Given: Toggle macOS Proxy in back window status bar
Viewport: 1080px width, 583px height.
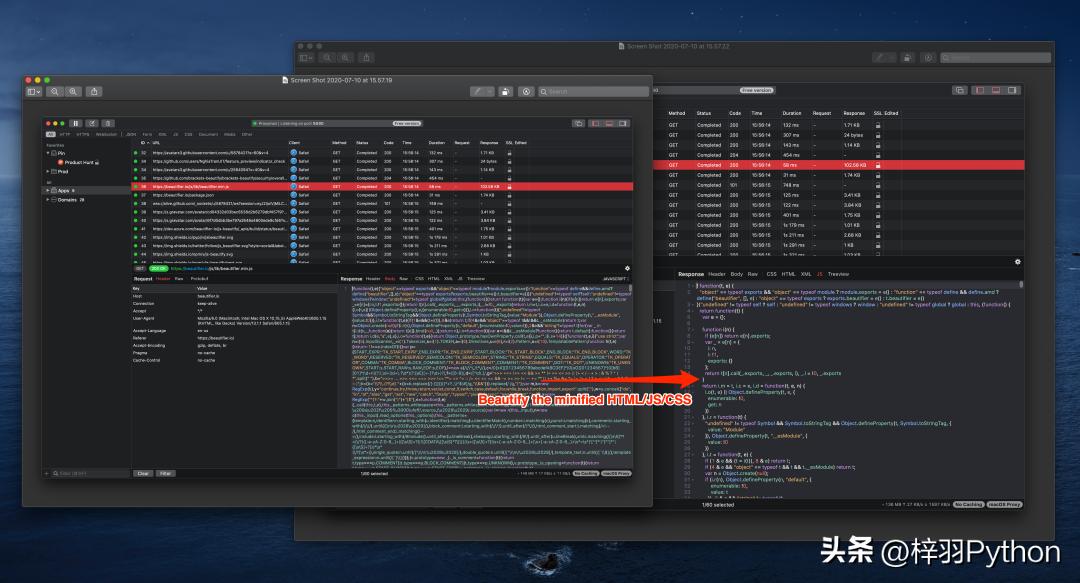Looking at the screenshot, I should click(x=1004, y=504).
